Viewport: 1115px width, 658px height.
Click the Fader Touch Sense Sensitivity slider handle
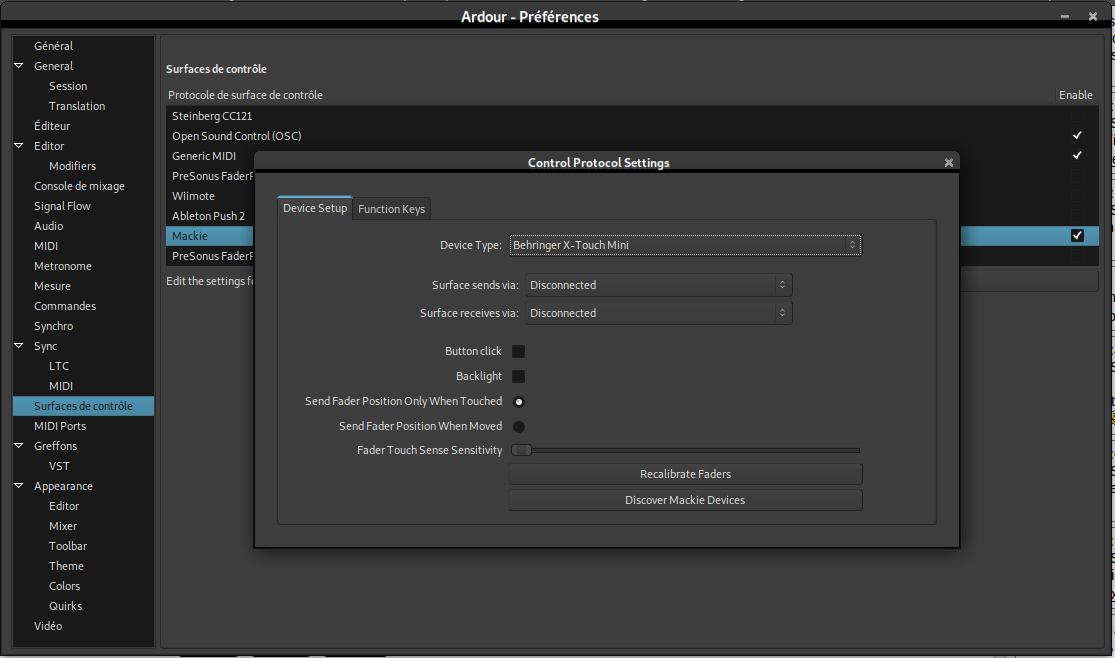coord(521,450)
